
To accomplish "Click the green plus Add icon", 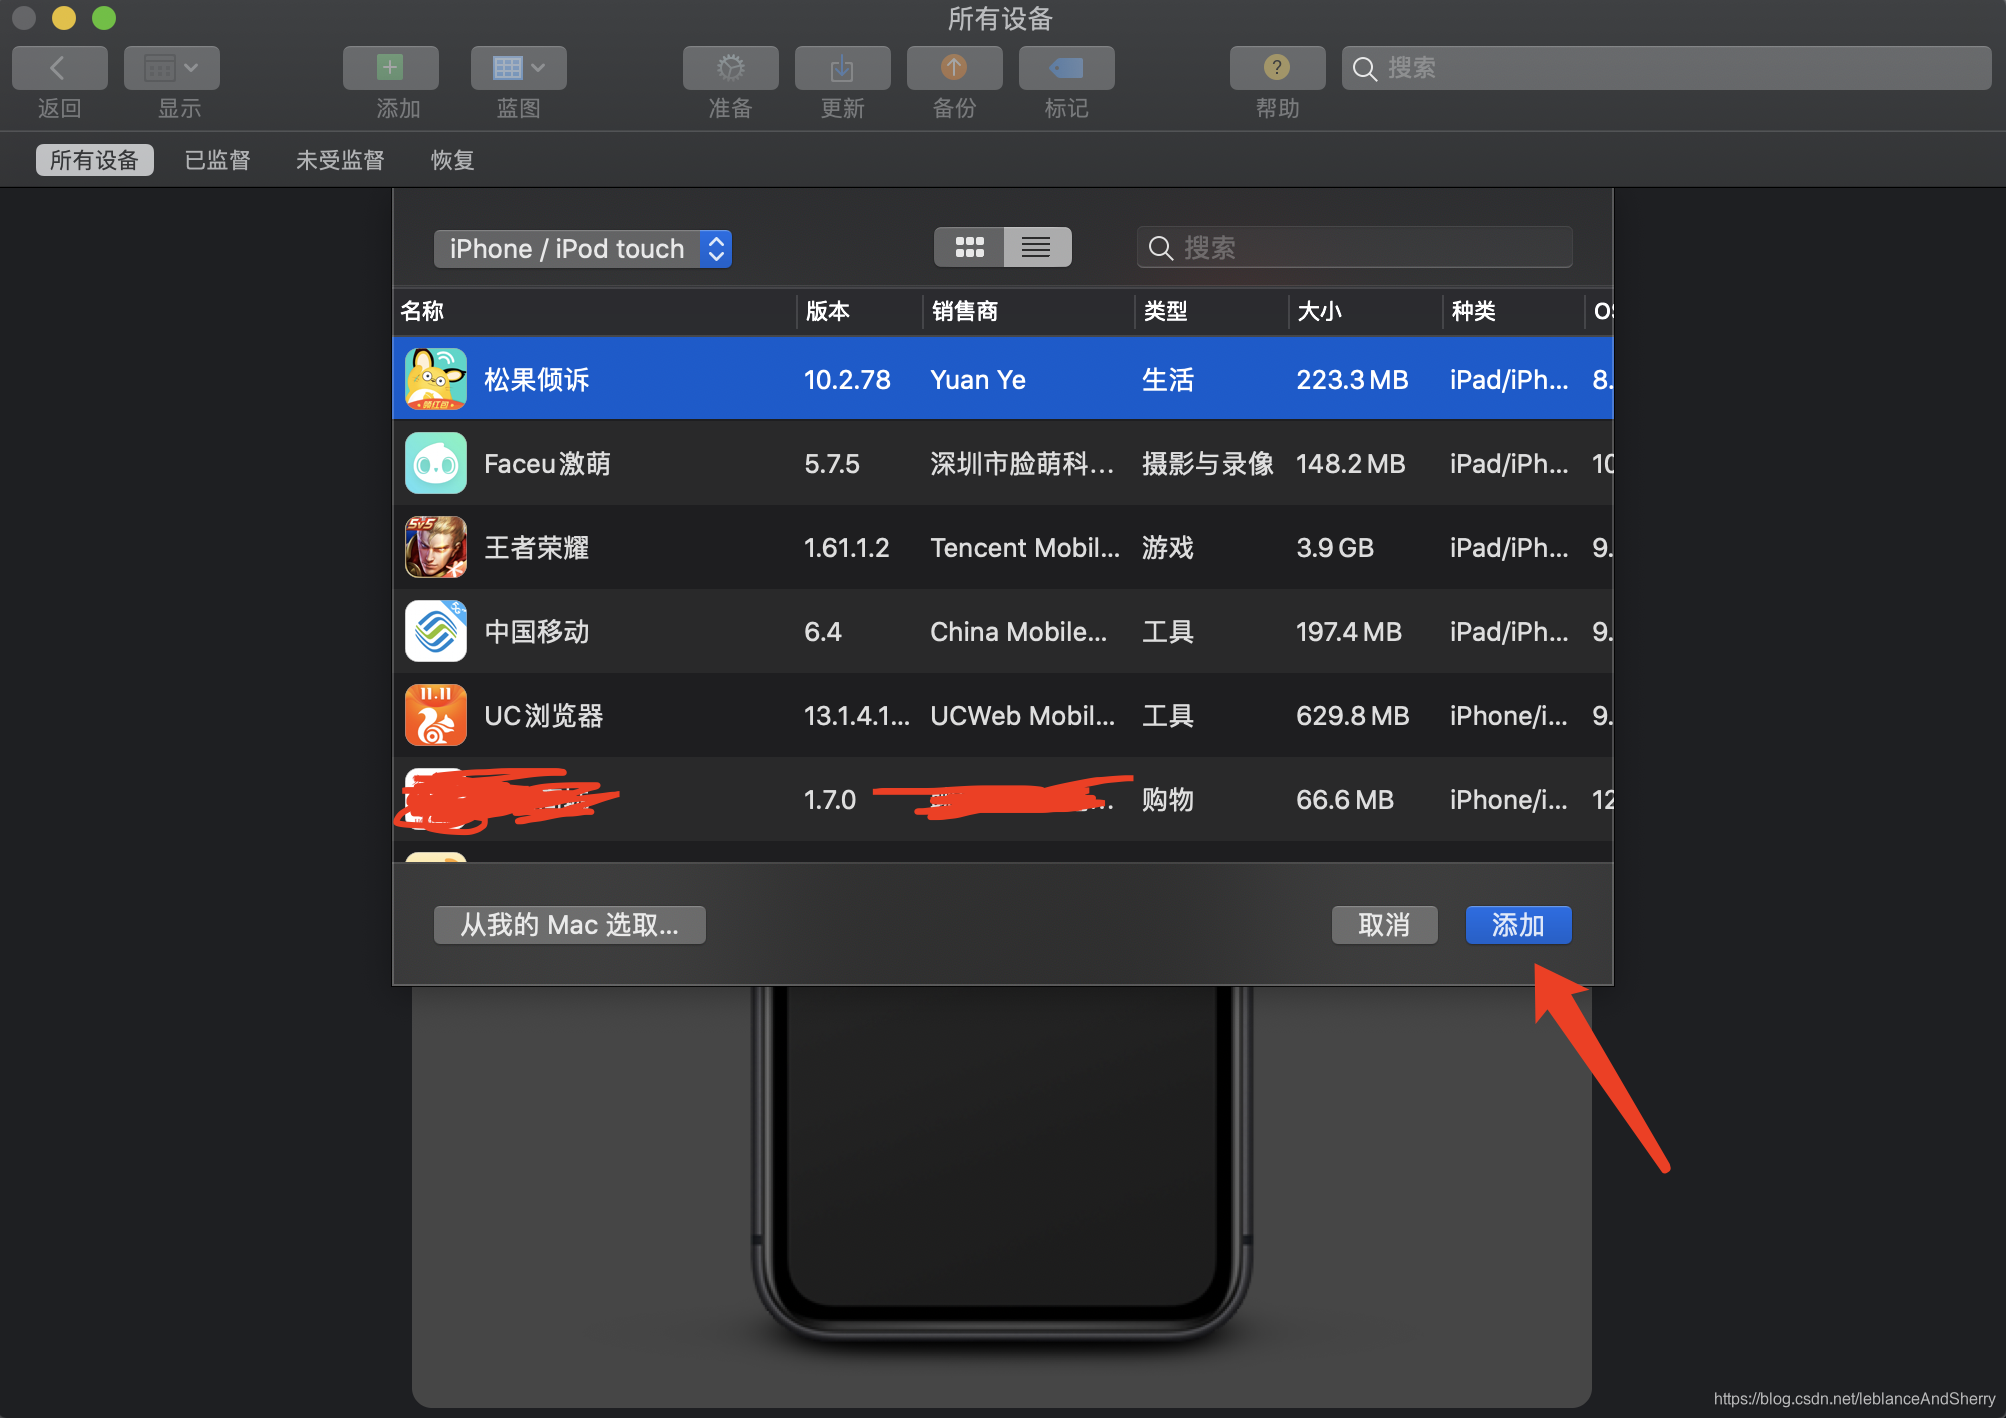I will click(x=390, y=68).
